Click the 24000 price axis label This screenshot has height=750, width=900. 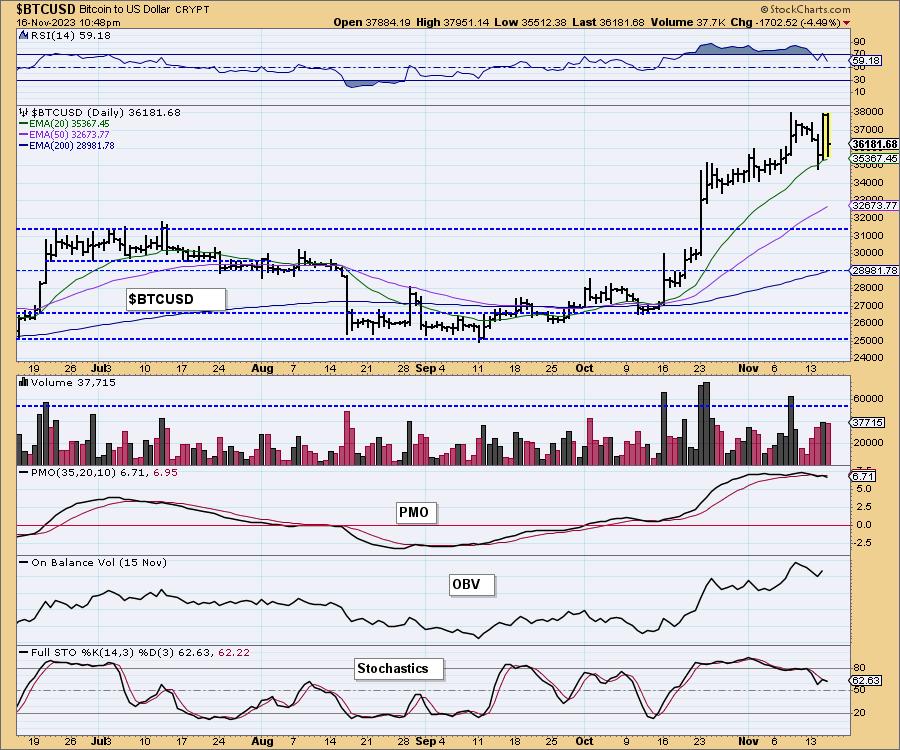(868, 357)
